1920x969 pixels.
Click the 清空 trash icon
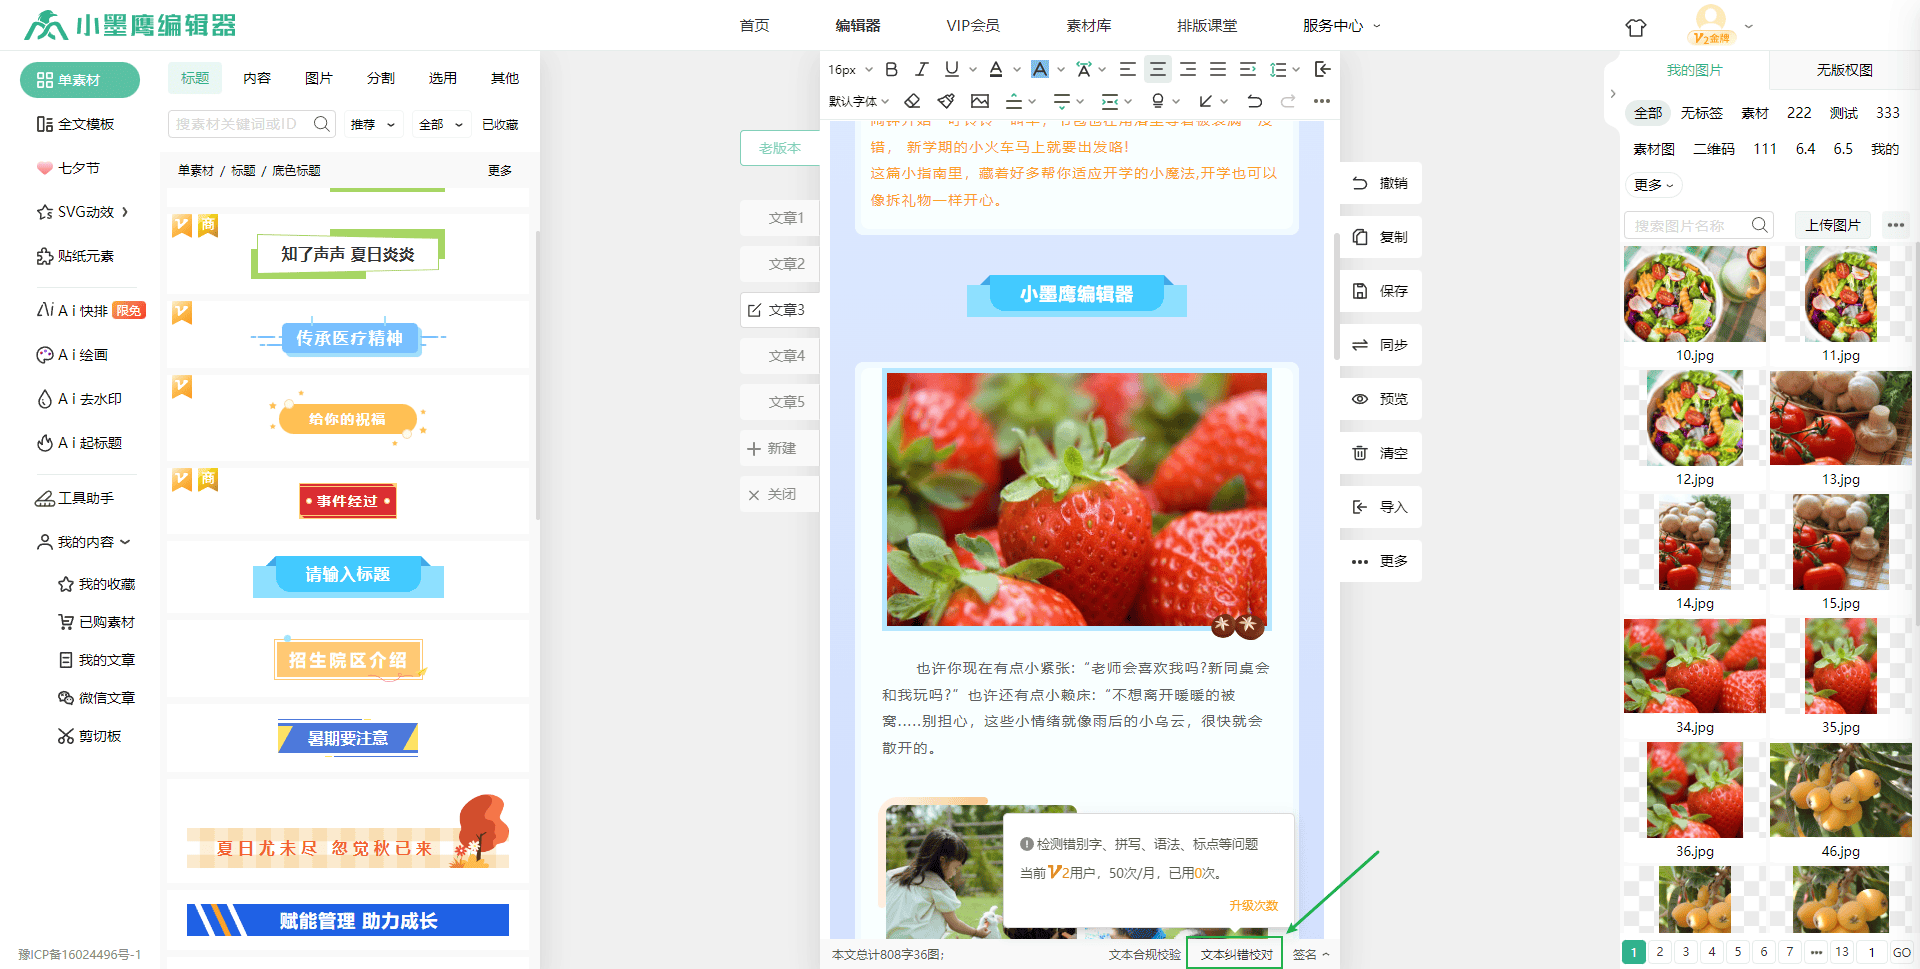(x=1360, y=453)
